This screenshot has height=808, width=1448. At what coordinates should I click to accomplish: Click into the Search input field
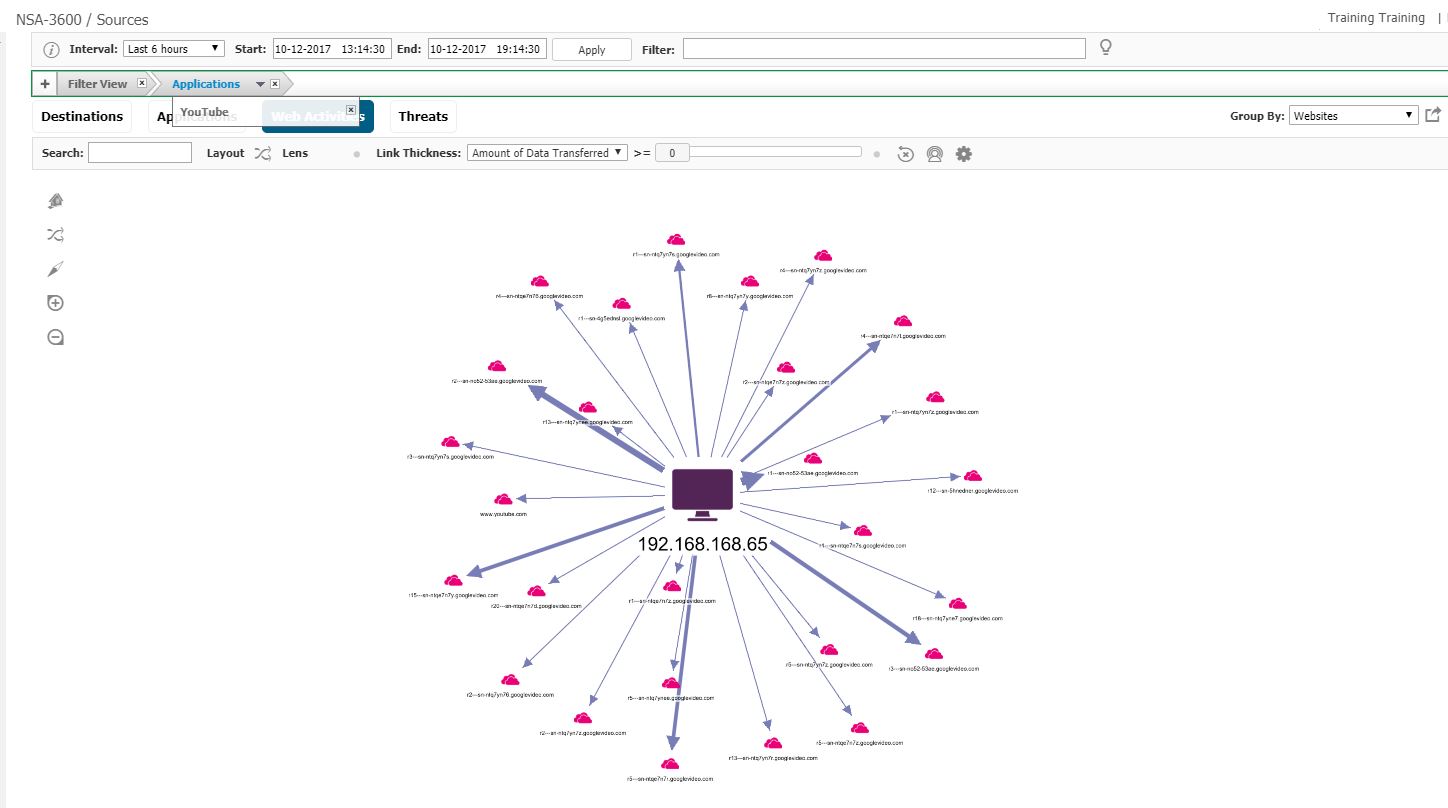tap(140, 153)
